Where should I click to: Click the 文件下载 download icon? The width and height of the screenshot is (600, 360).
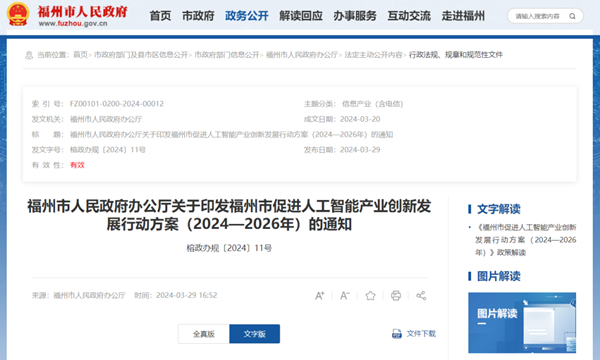point(397,334)
